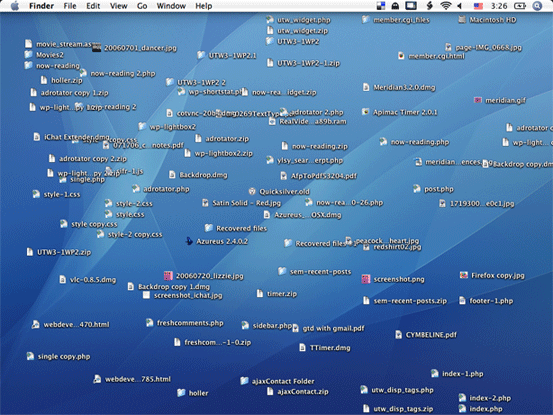This screenshot has height=415, width=553.
Task: Select the TTimer.dmg disk image
Action: click(325, 348)
